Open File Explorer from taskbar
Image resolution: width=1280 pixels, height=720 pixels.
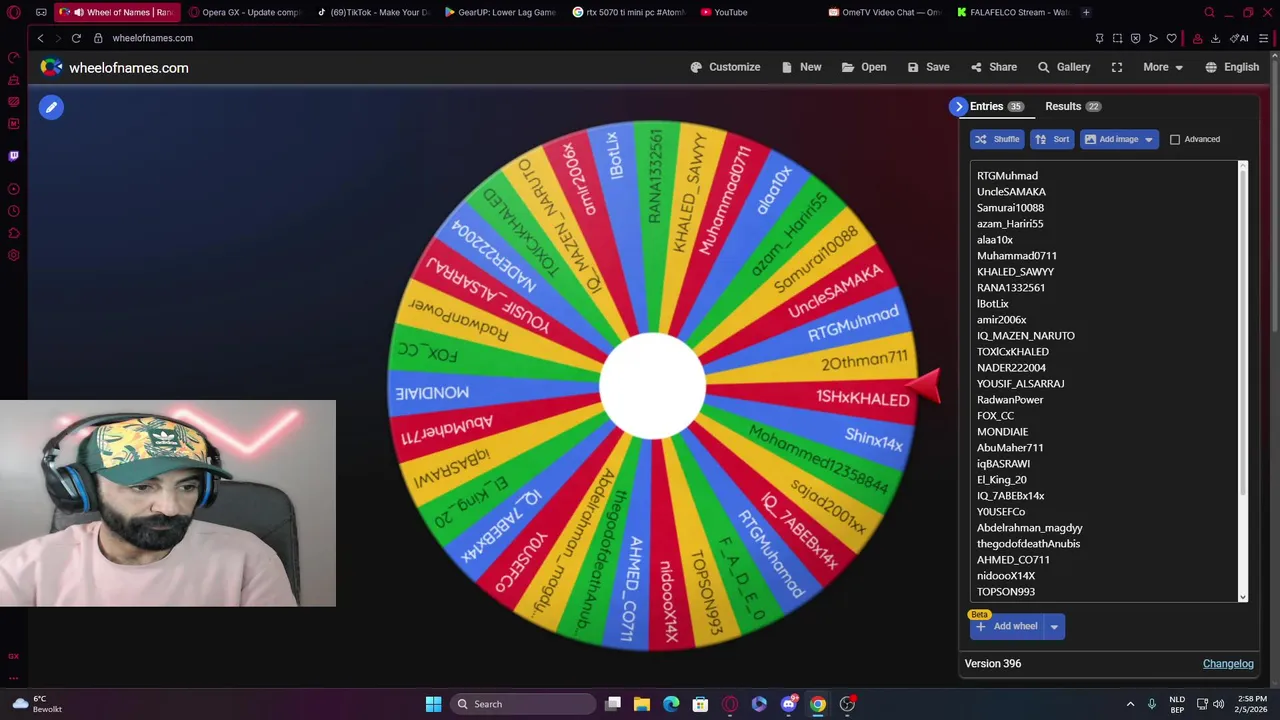[x=642, y=704]
